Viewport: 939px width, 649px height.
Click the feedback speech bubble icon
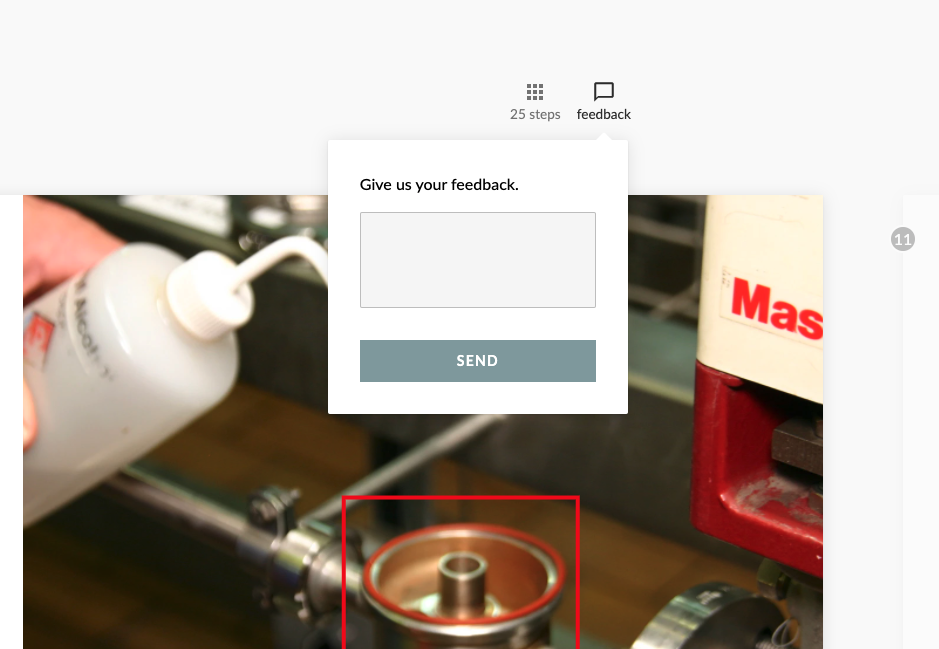[604, 92]
